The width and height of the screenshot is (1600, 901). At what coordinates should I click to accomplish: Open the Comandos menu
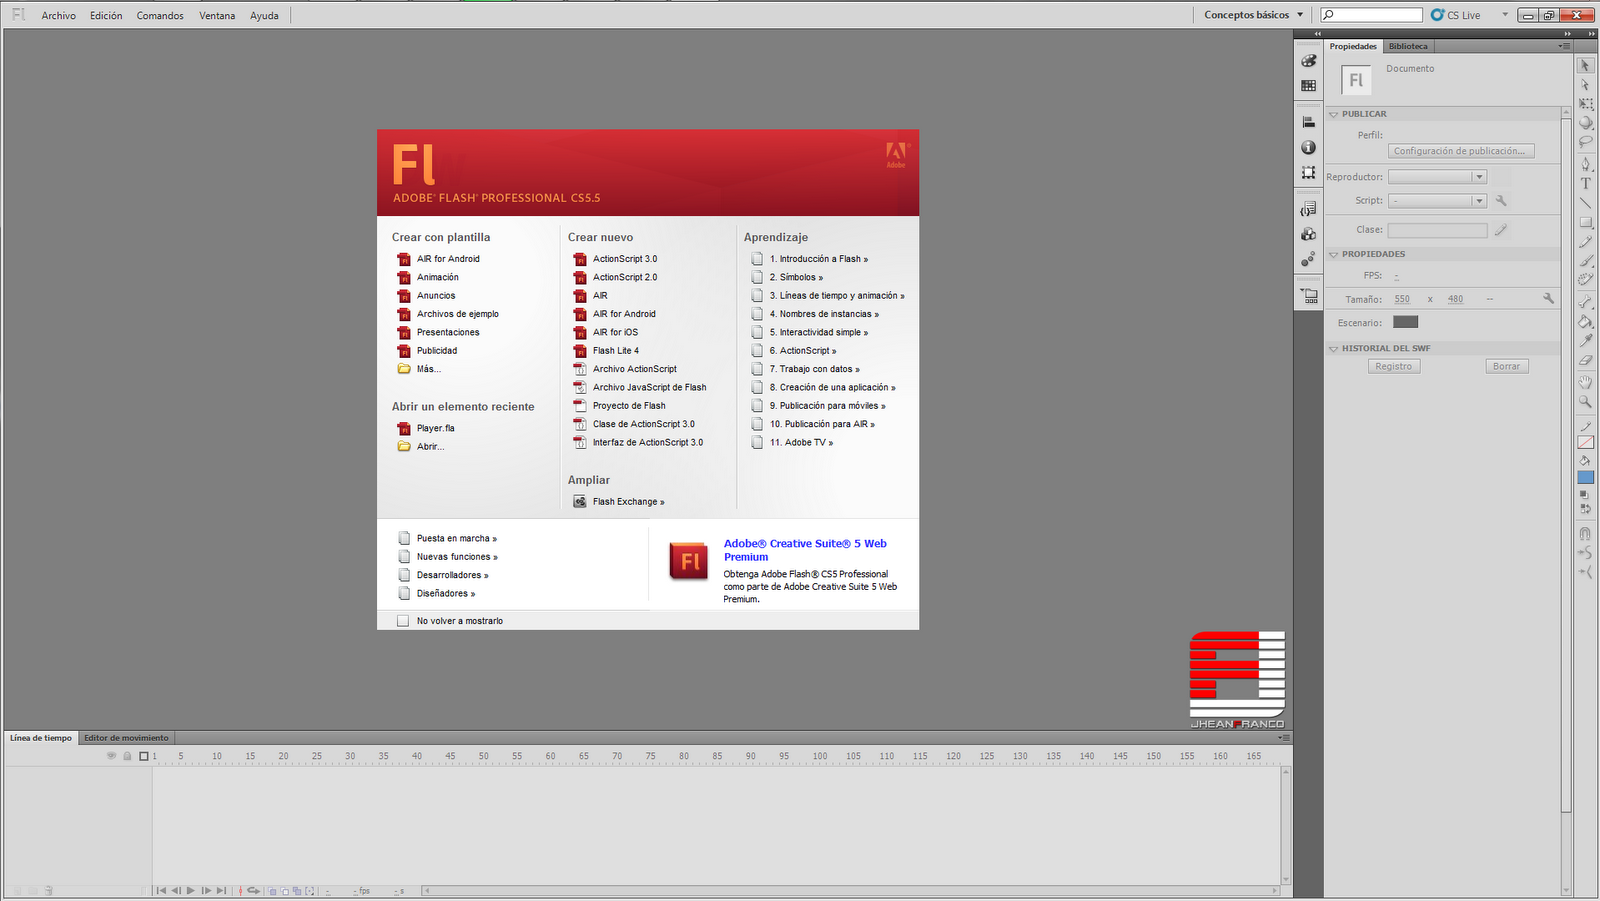[x=160, y=16]
